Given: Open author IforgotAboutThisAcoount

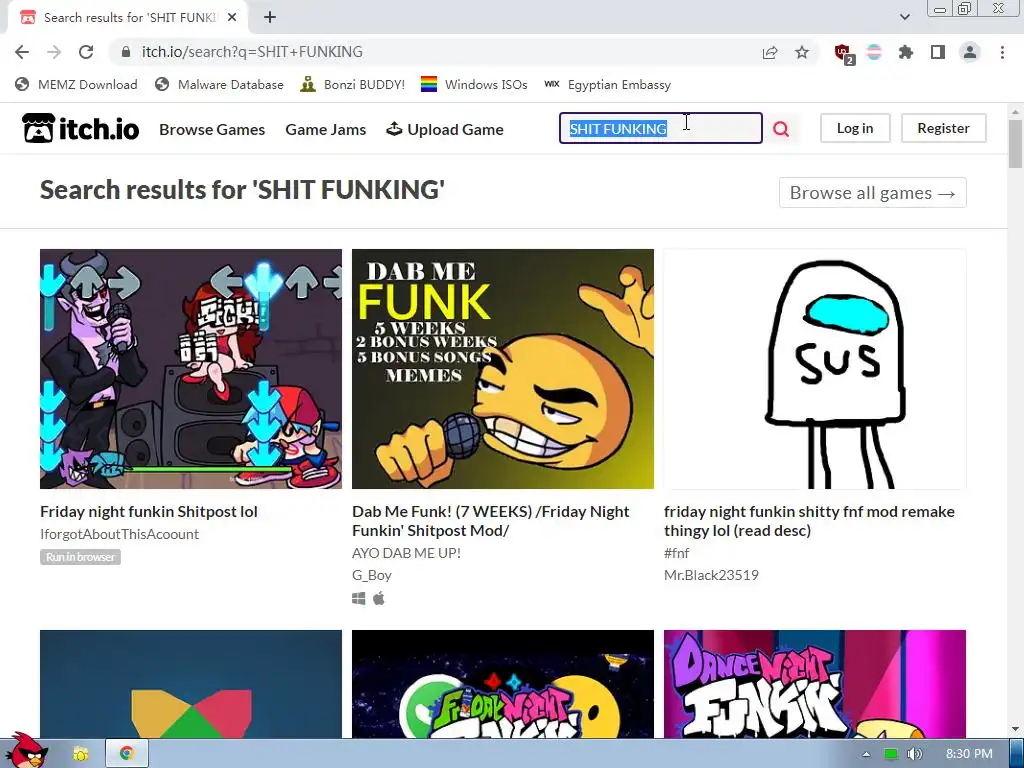Looking at the screenshot, I should 120,534.
